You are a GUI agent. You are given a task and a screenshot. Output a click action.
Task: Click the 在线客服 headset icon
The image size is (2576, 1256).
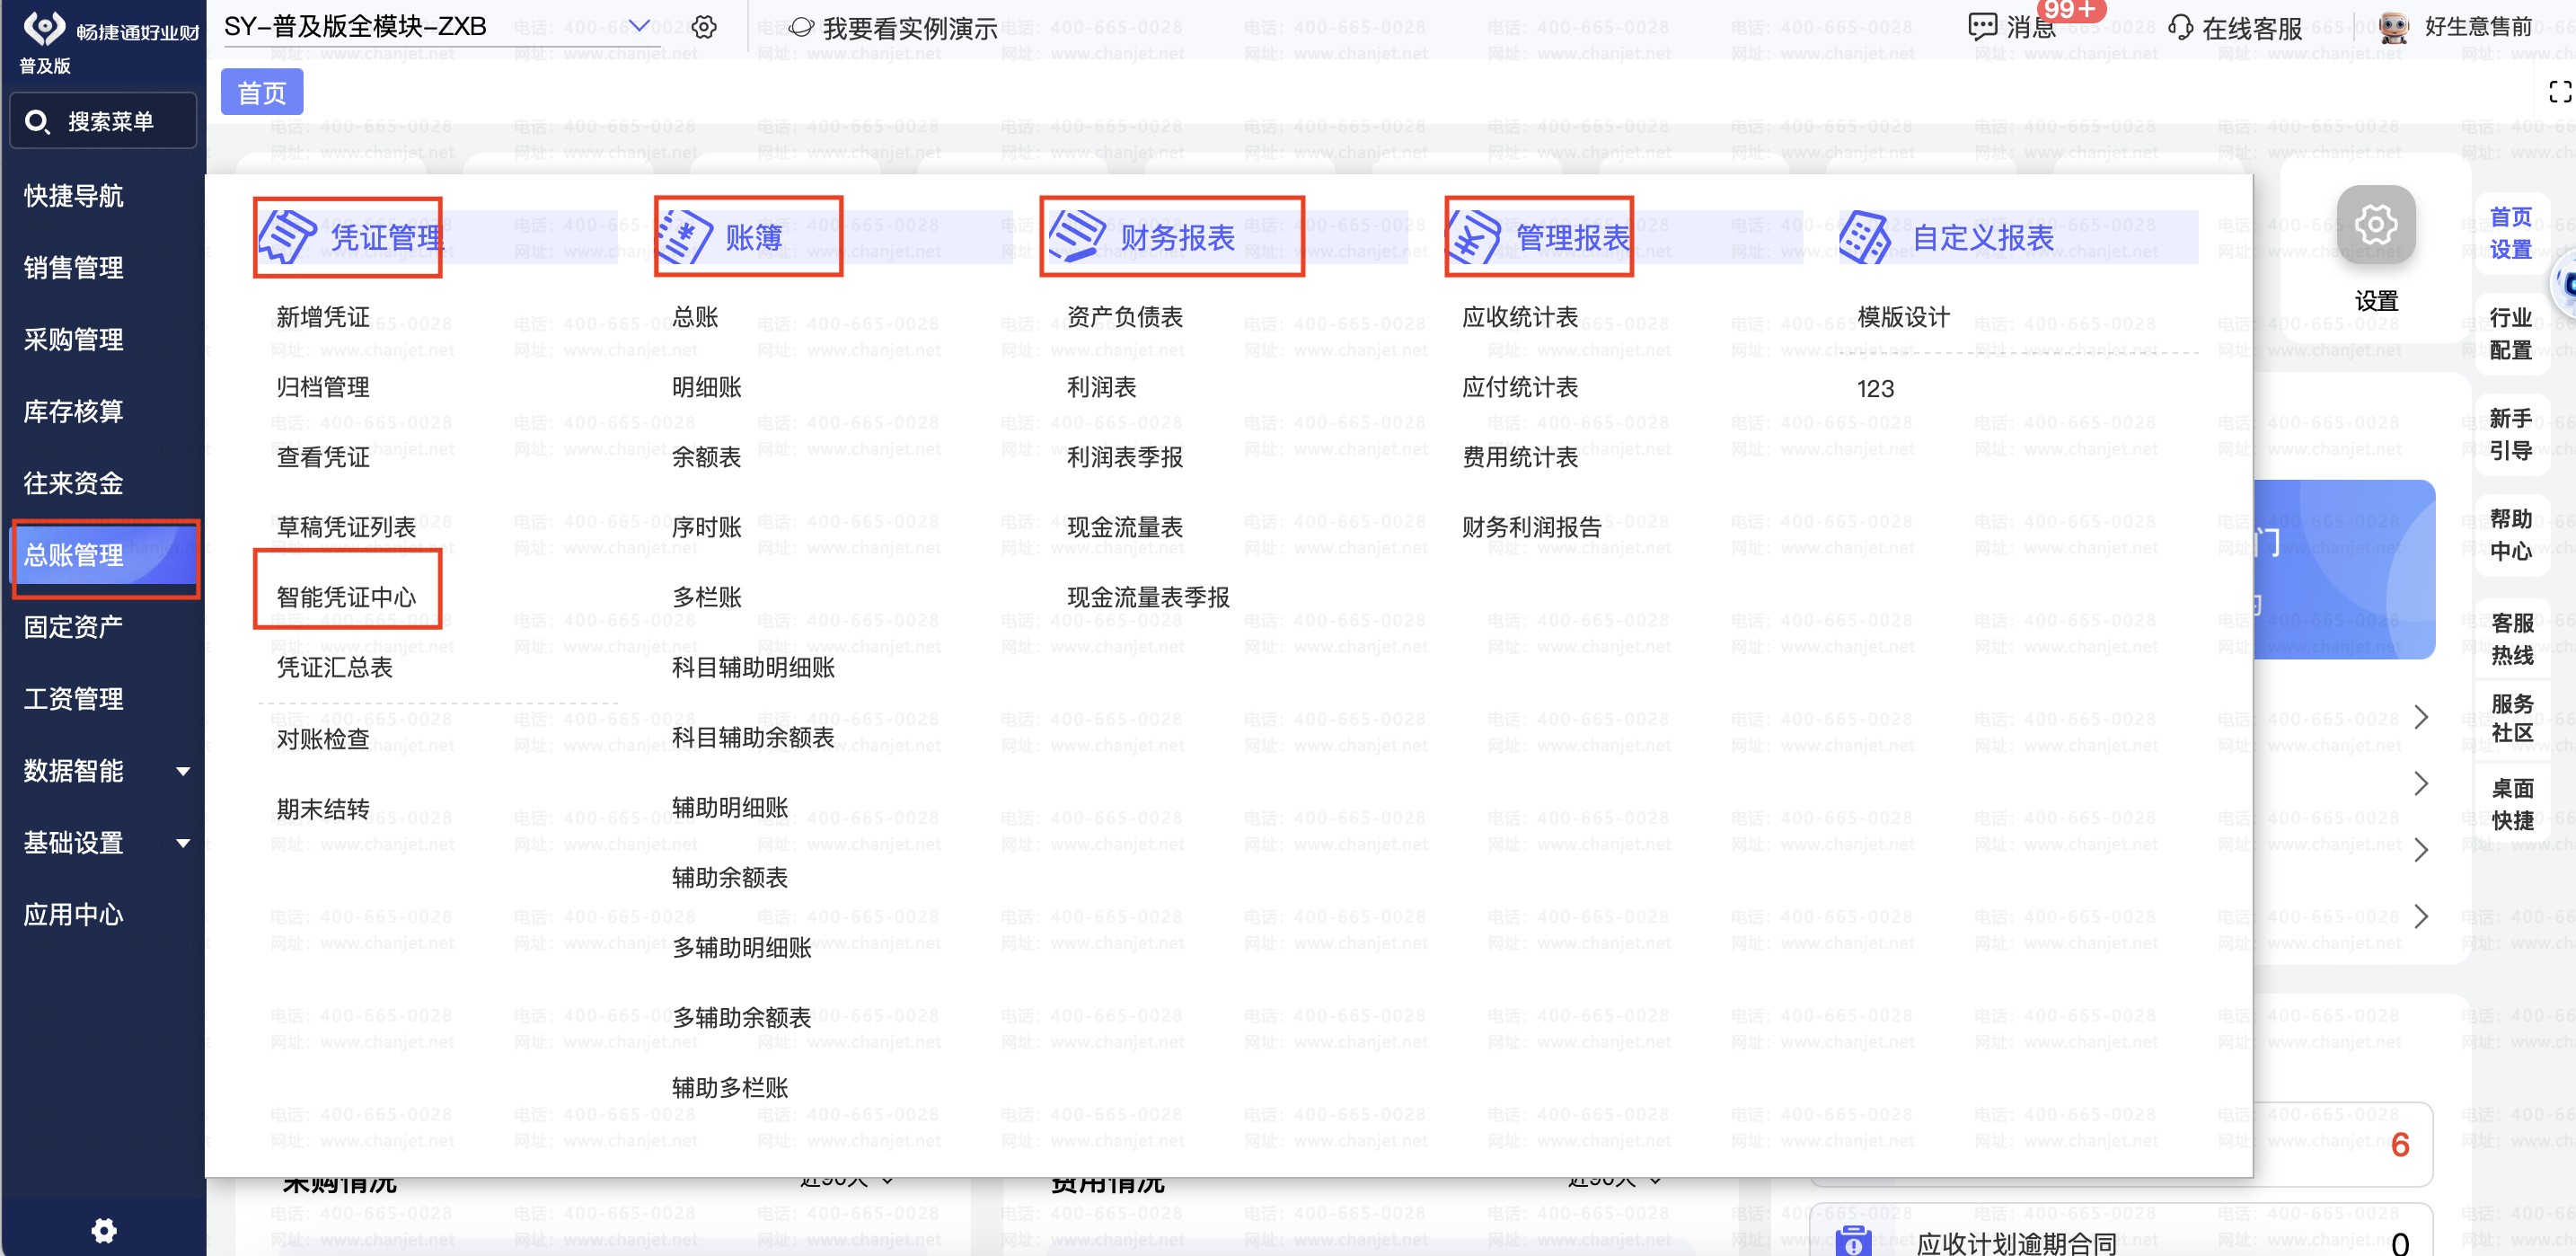(2180, 27)
